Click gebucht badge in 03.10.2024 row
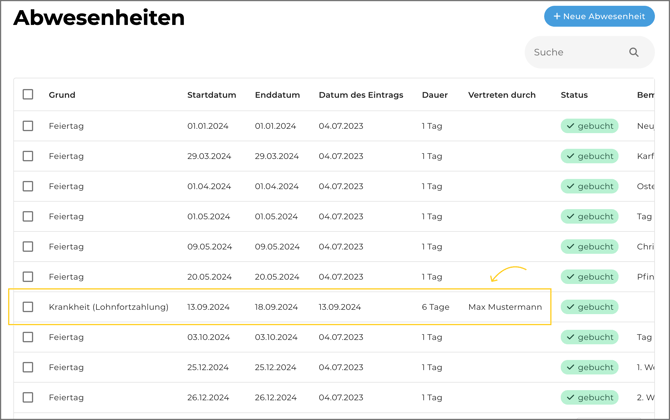The width and height of the screenshot is (670, 420). click(589, 337)
